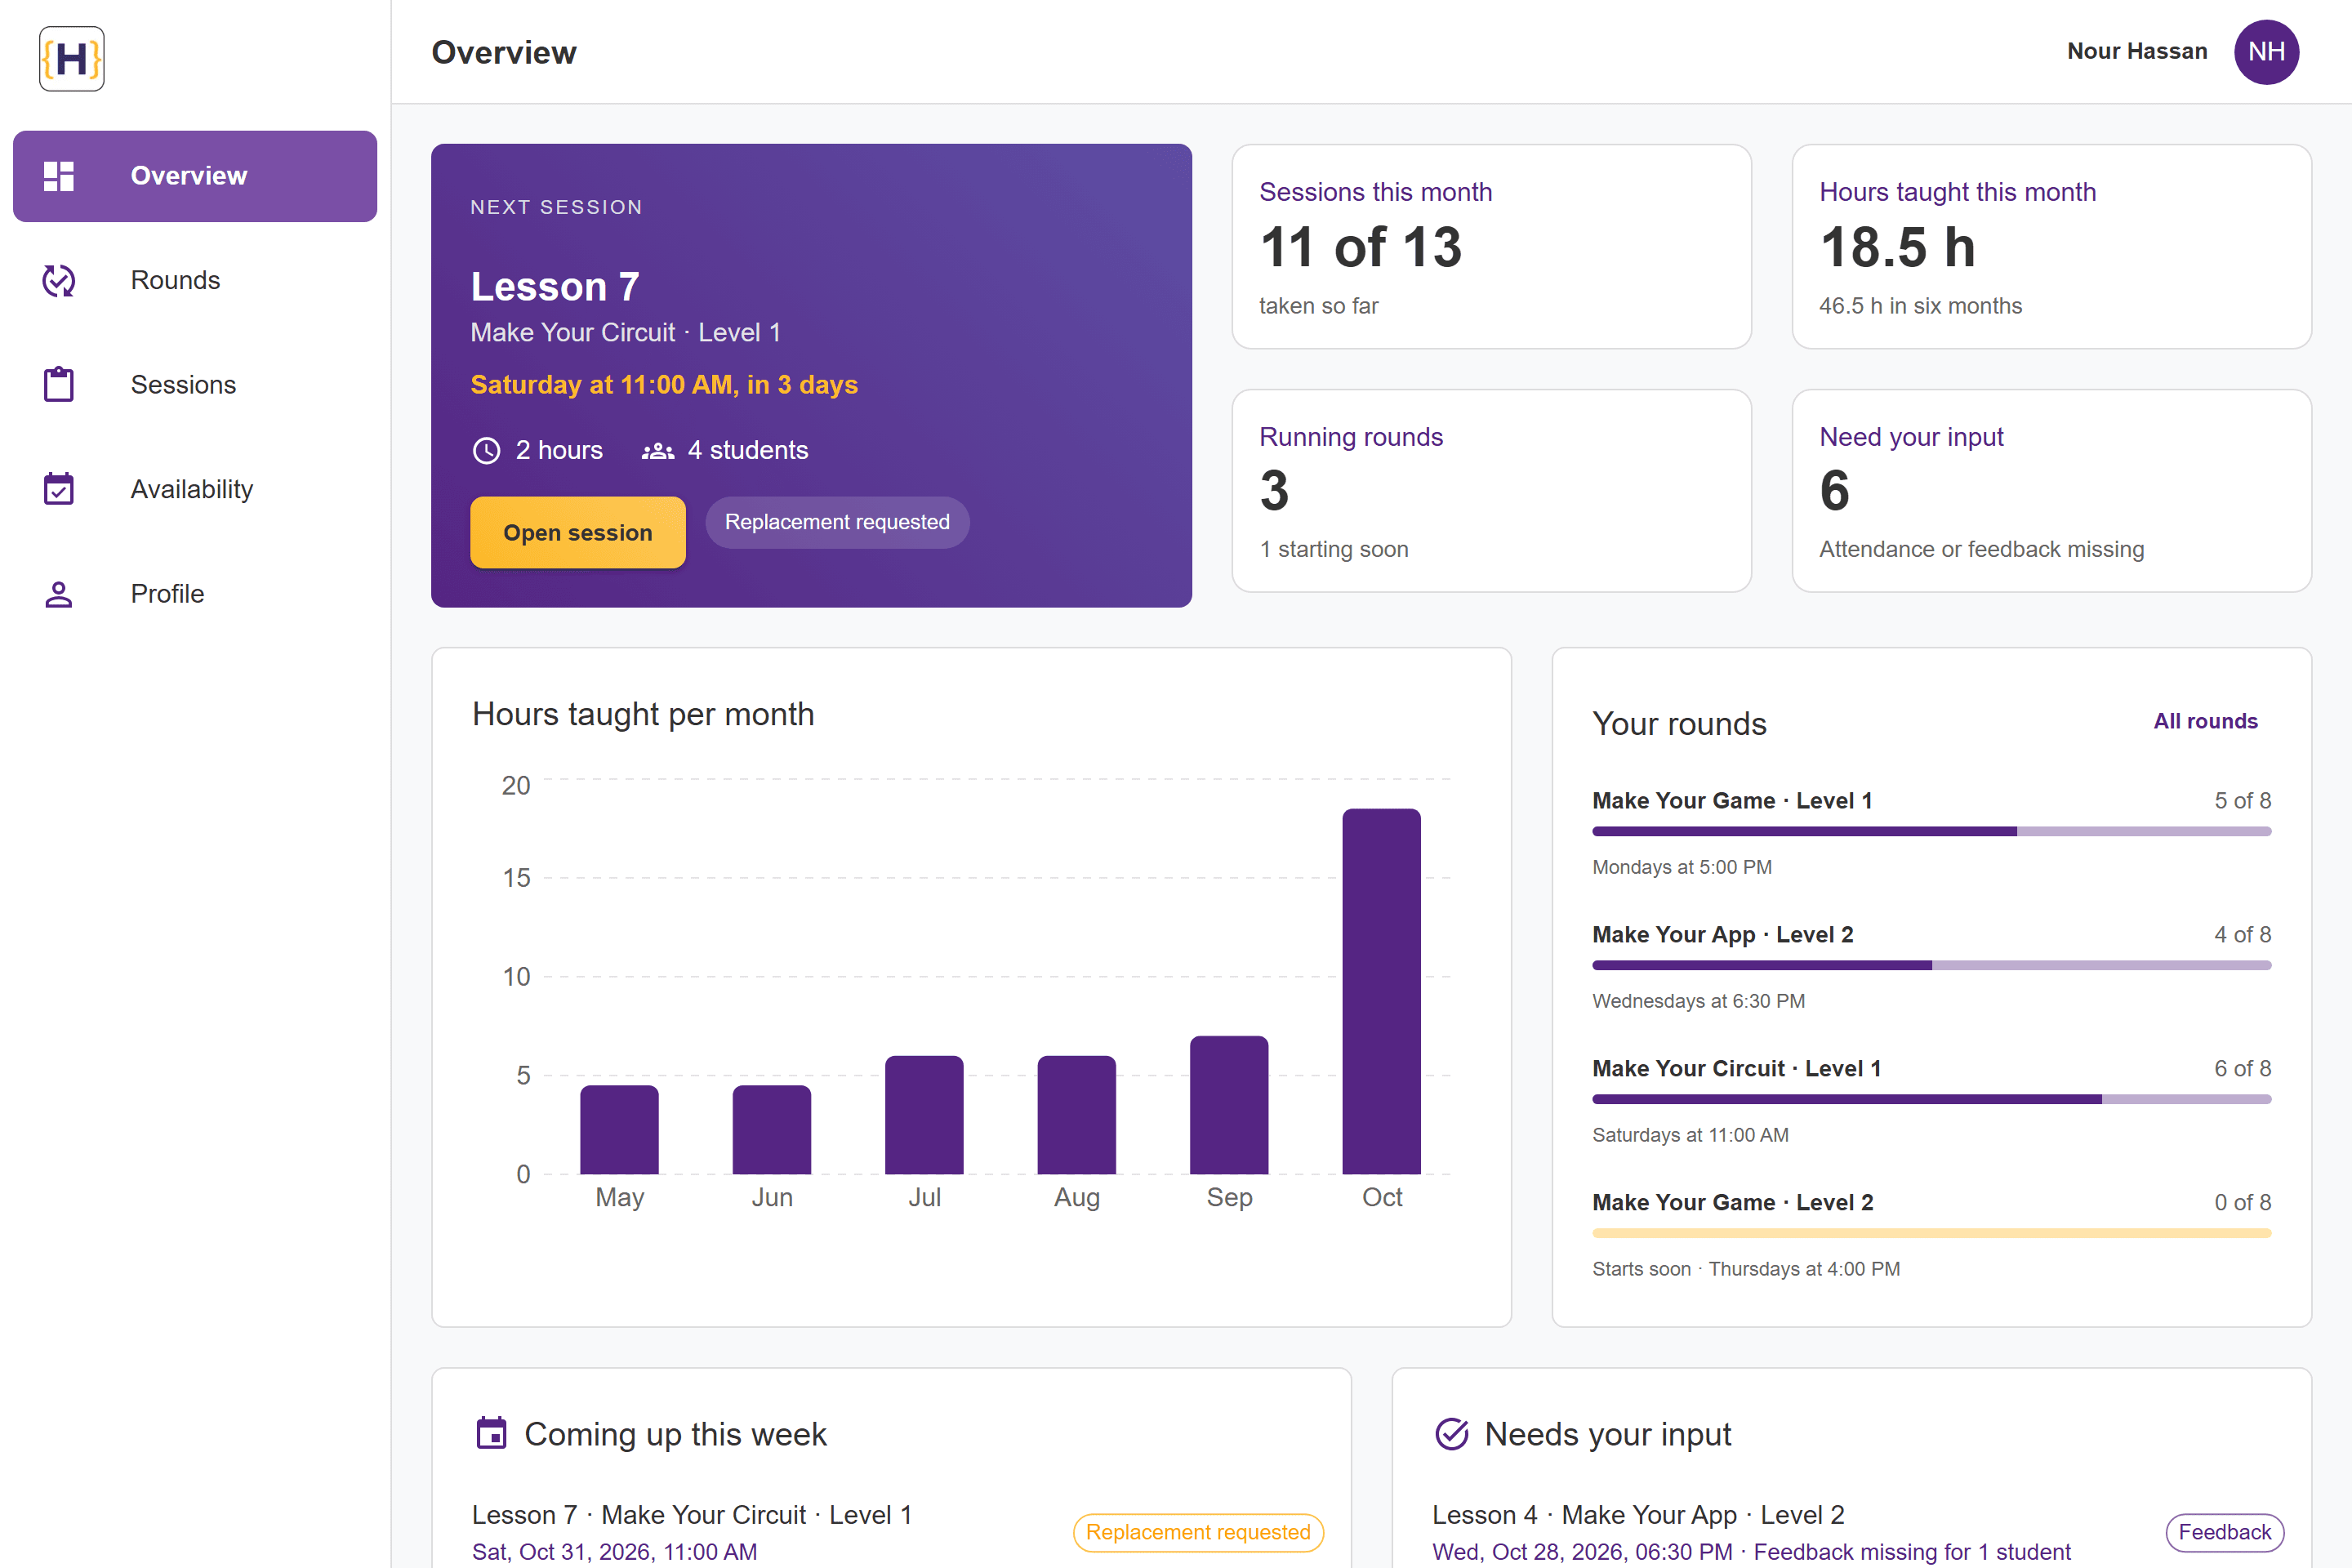Click the Make Your Circuit Level 1 progress bar
This screenshot has width=2352, height=1568.
1931,1099
